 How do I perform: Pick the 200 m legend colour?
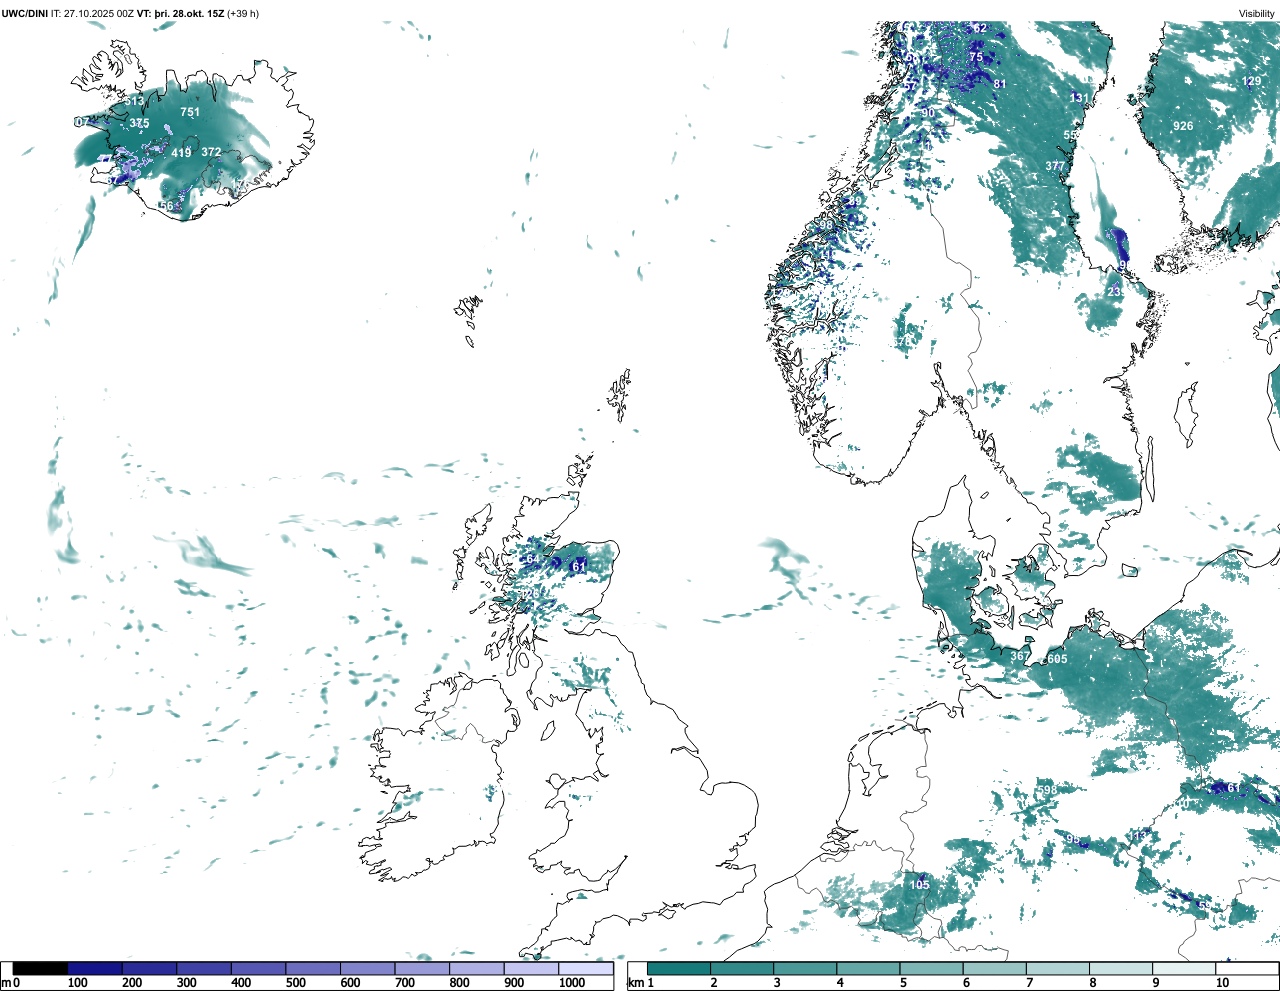point(150,968)
